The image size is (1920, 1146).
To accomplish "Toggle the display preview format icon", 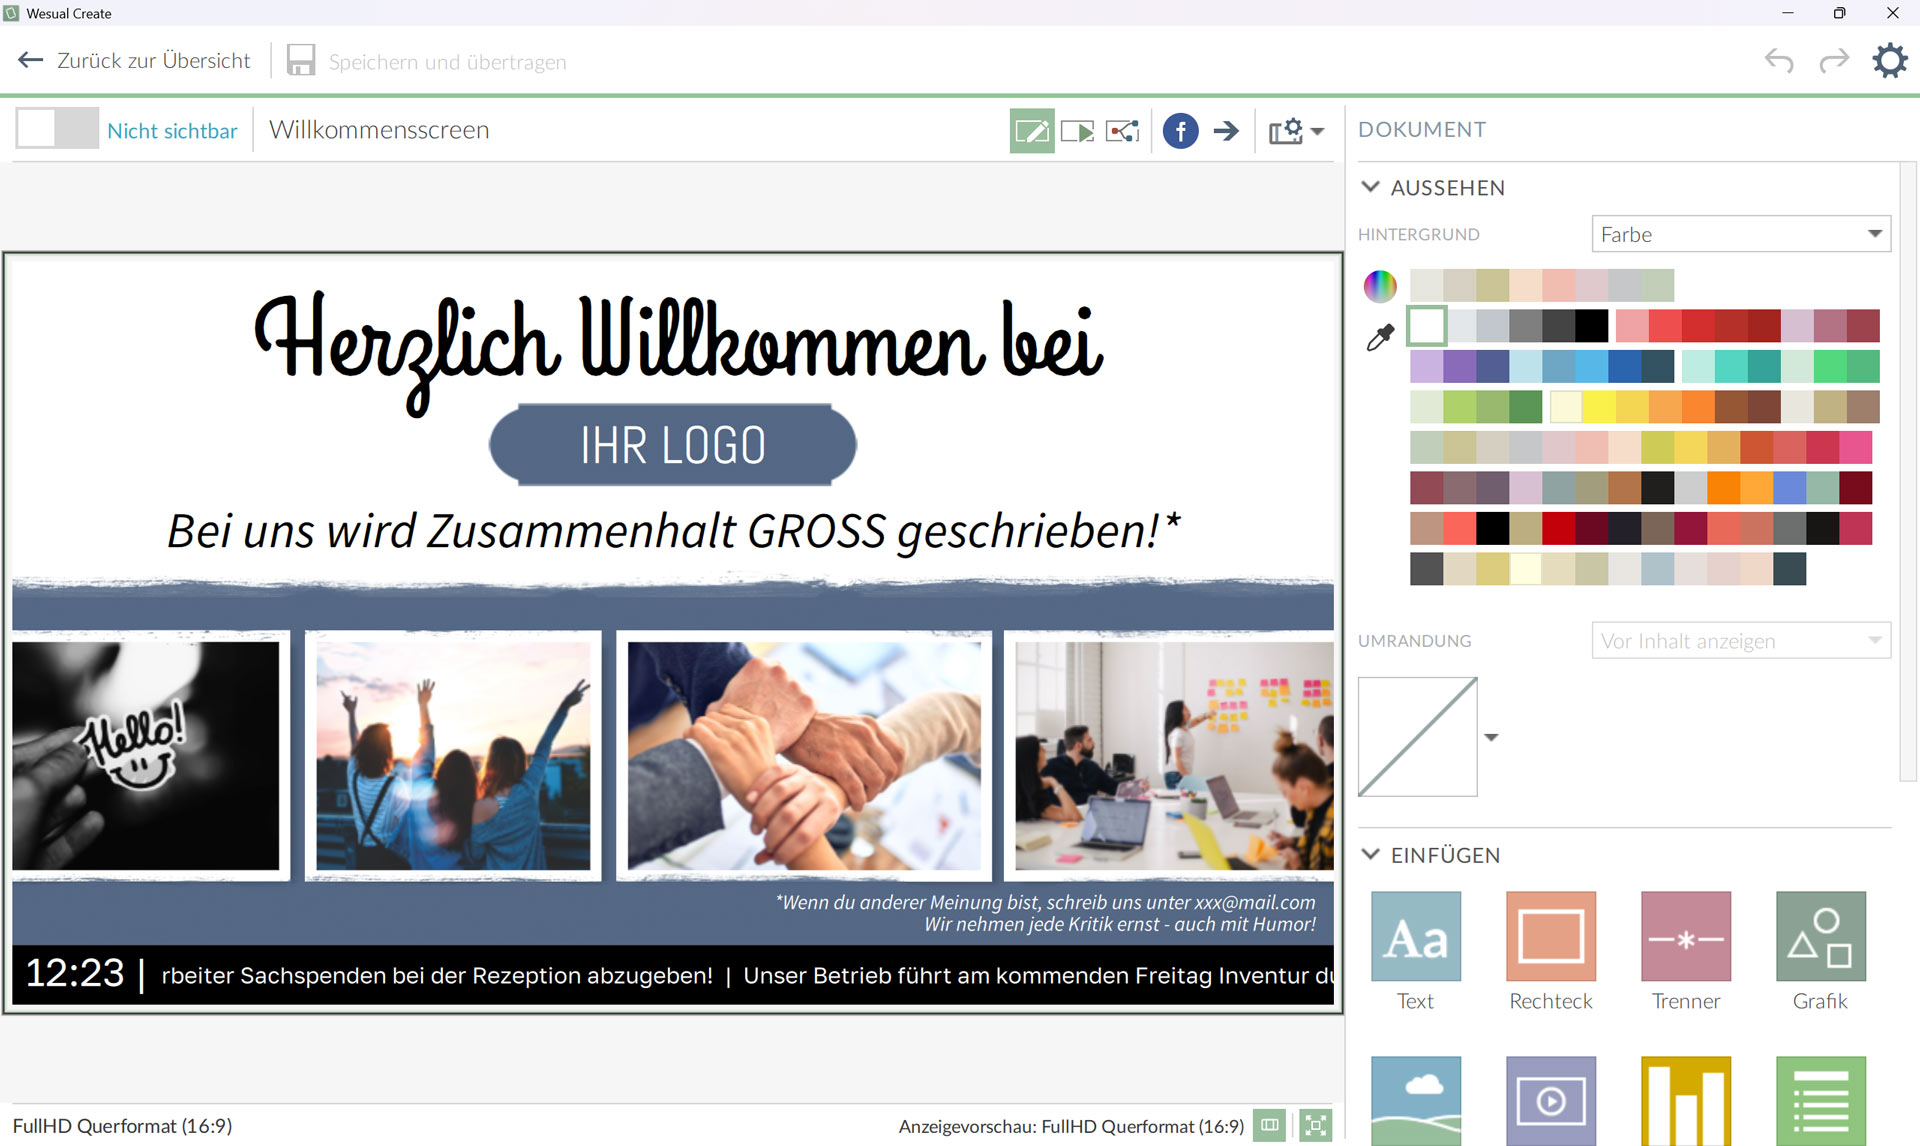I will (x=1270, y=1125).
